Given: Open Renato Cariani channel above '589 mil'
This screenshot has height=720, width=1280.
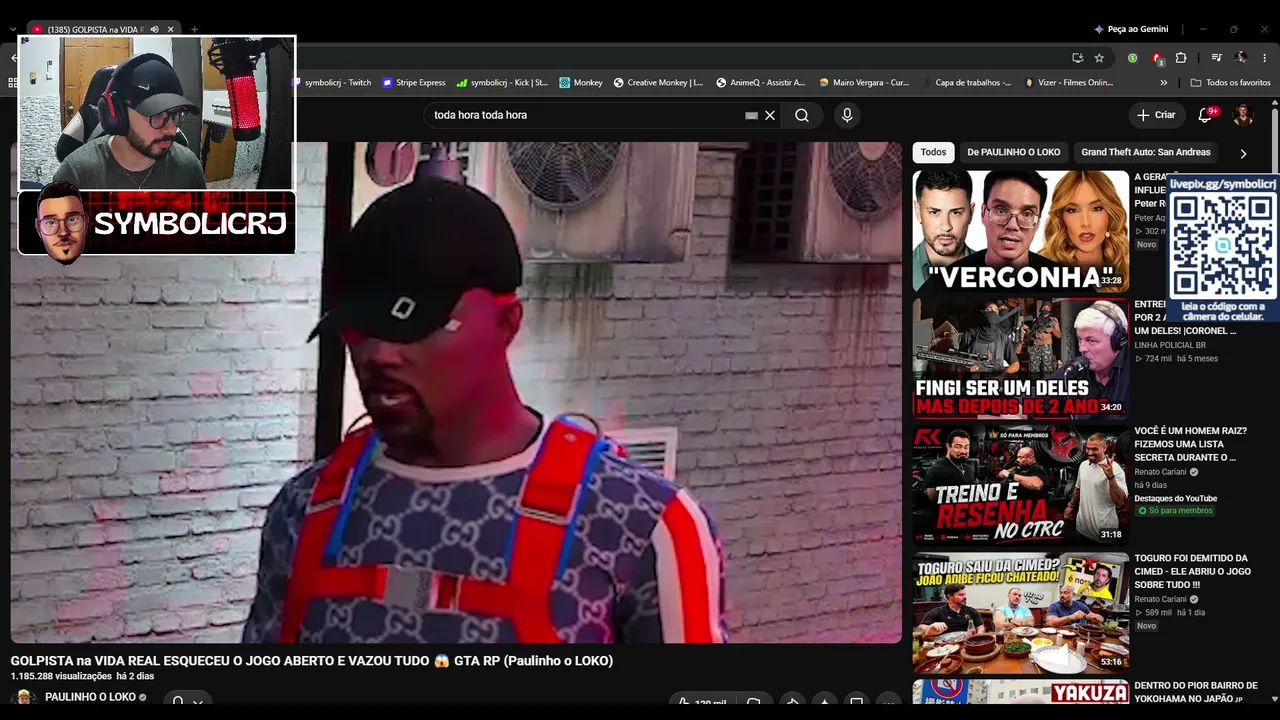Looking at the screenshot, I should tap(1160, 599).
